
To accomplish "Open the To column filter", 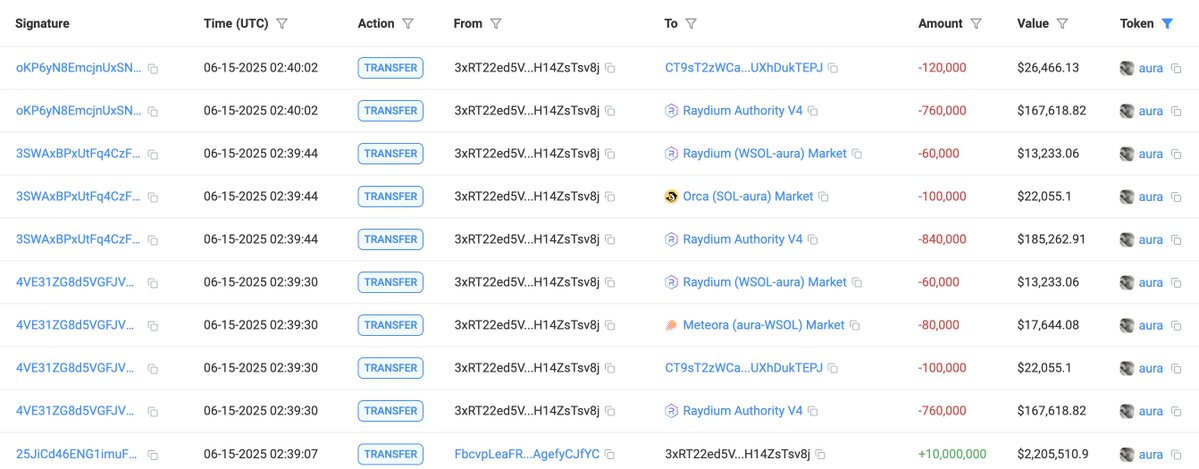I will point(690,24).
